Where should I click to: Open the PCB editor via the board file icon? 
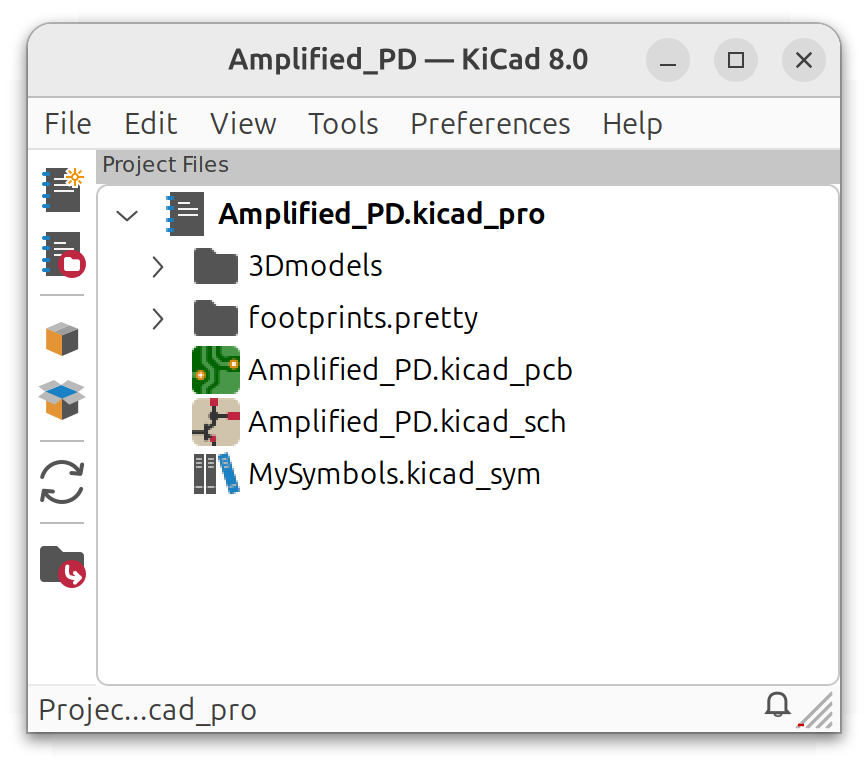[x=216, y=369]
